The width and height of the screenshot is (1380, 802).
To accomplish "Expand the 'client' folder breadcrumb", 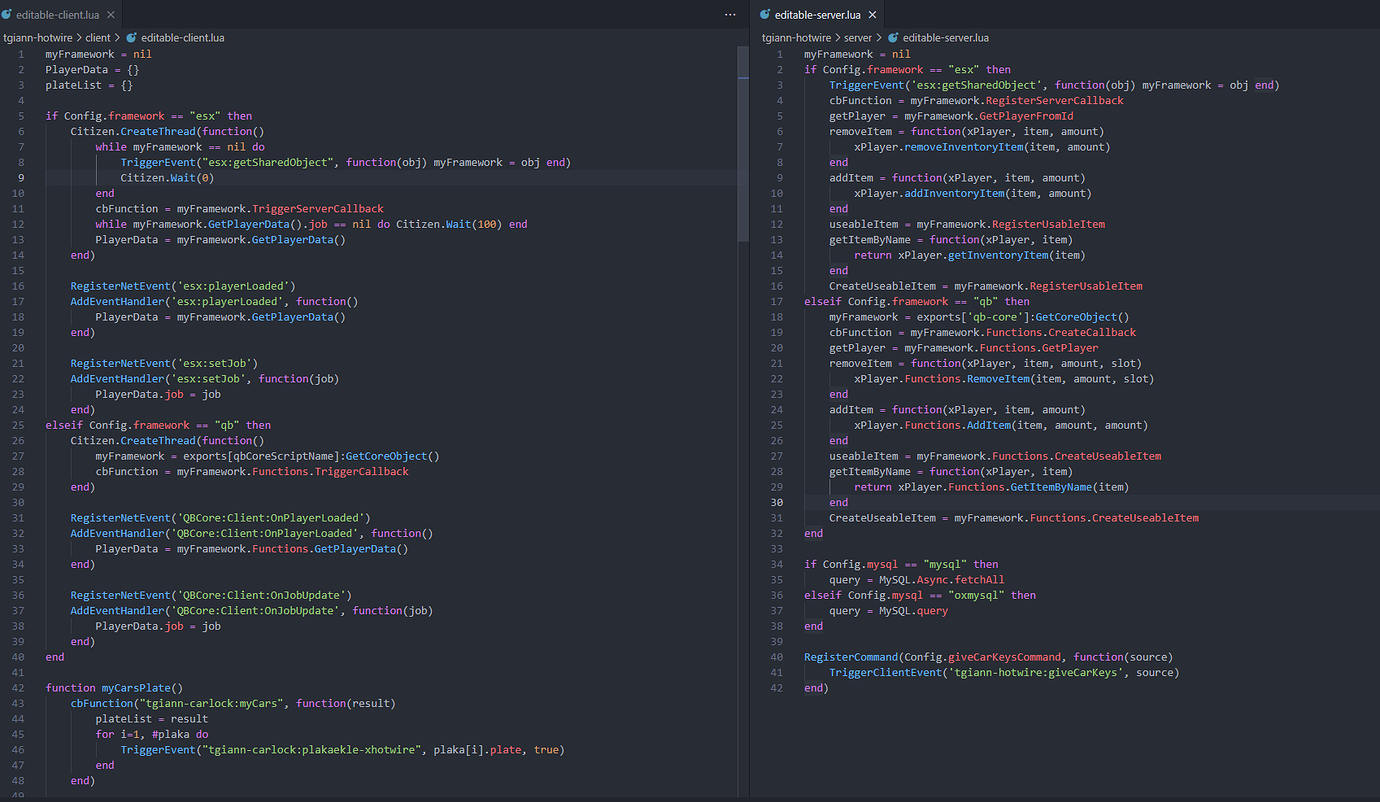I will pos(97,37).
